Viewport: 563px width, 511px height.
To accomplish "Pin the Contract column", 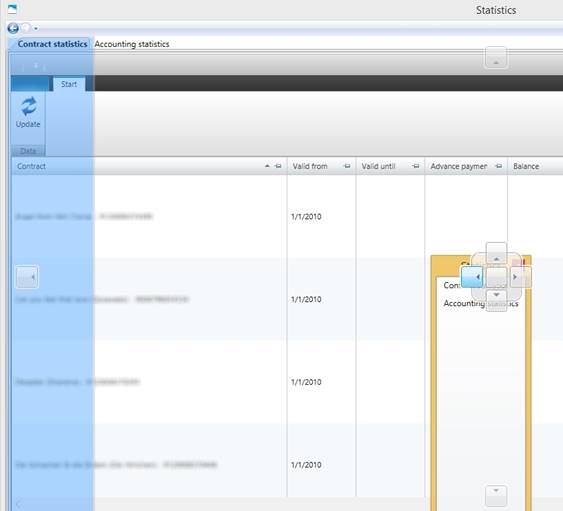I will click(278, 166).
